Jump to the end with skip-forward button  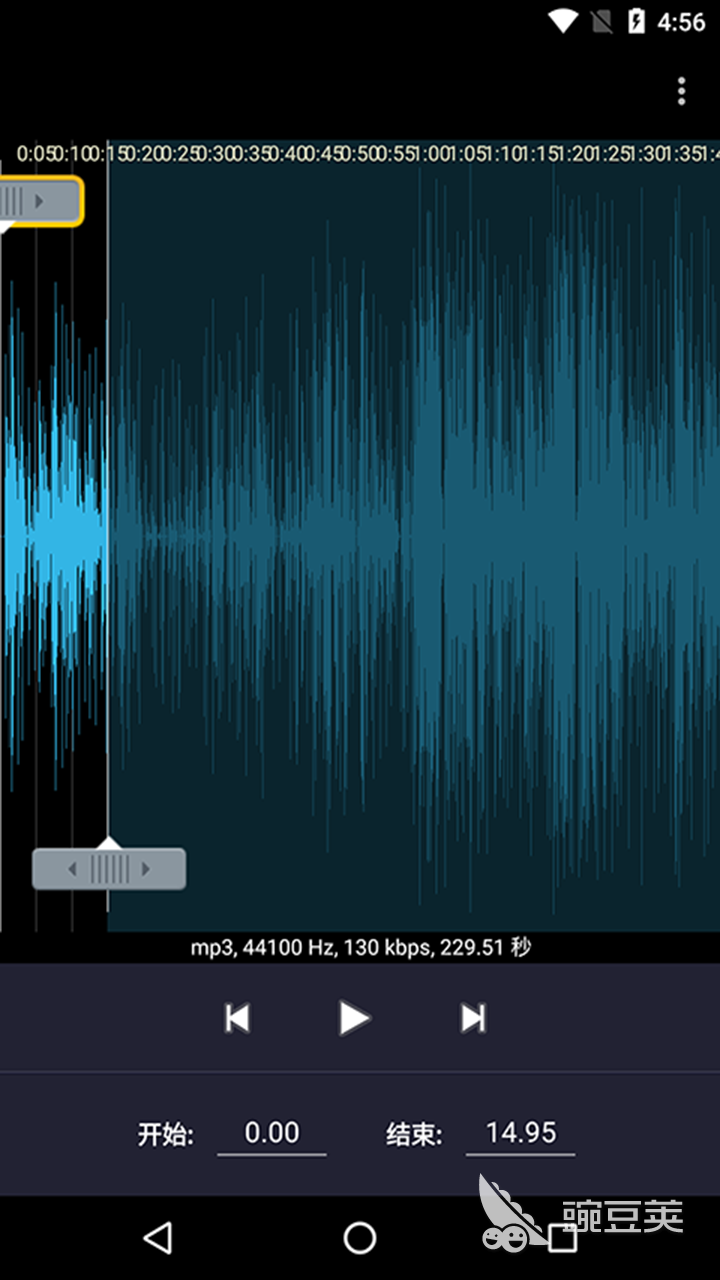(x=473, y=1018)
